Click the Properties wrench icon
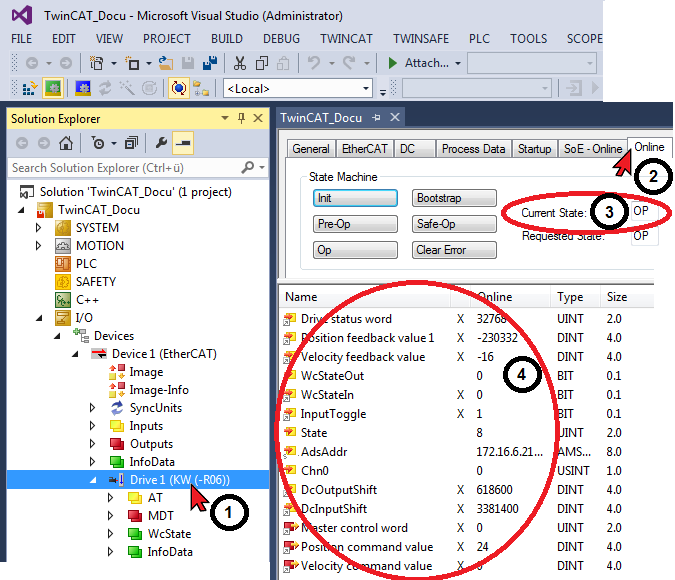The height and width of the screenshot is (580, 675). point(161,143)
